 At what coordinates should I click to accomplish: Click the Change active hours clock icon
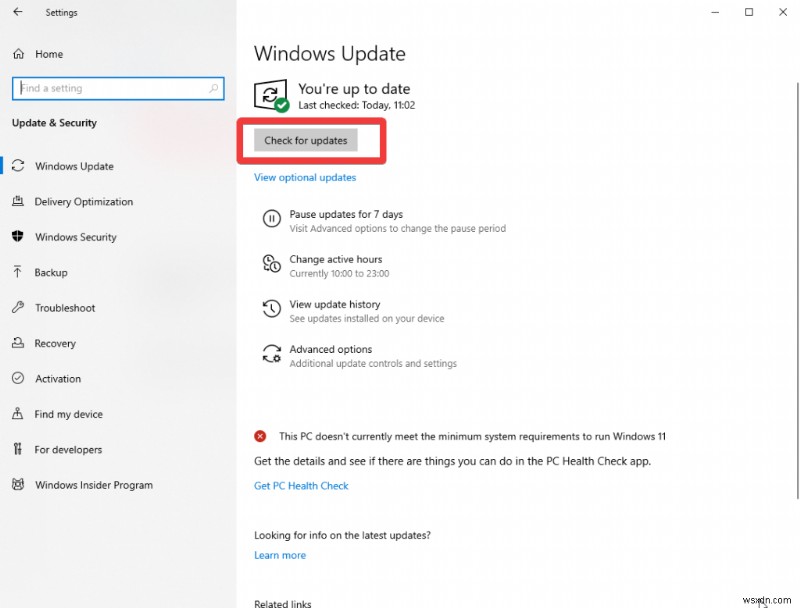tap(271, 264)
